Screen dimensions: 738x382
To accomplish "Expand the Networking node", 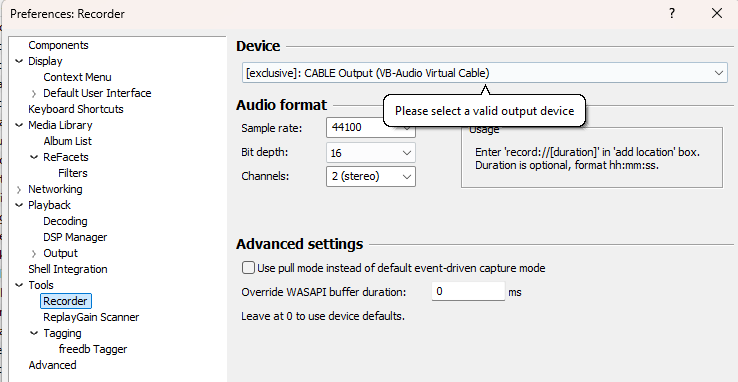I will click(x=19, y=190).
